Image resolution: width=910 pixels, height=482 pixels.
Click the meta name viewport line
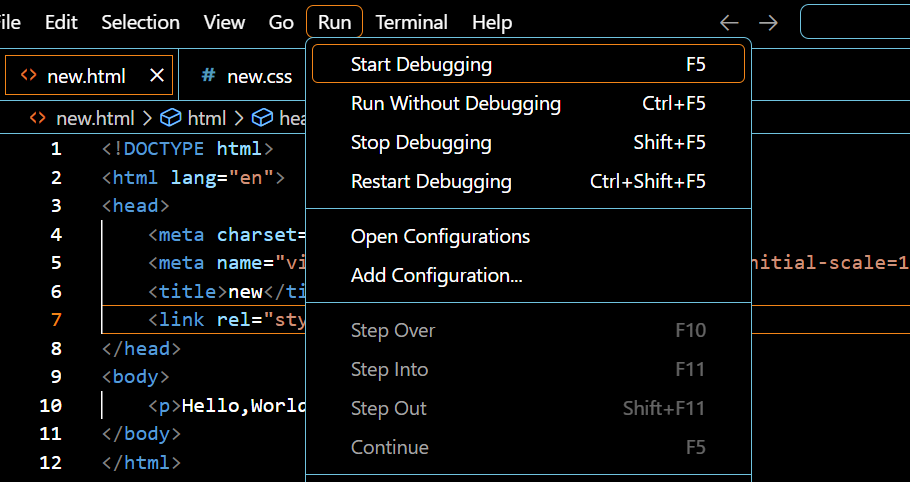click(226, 263)
